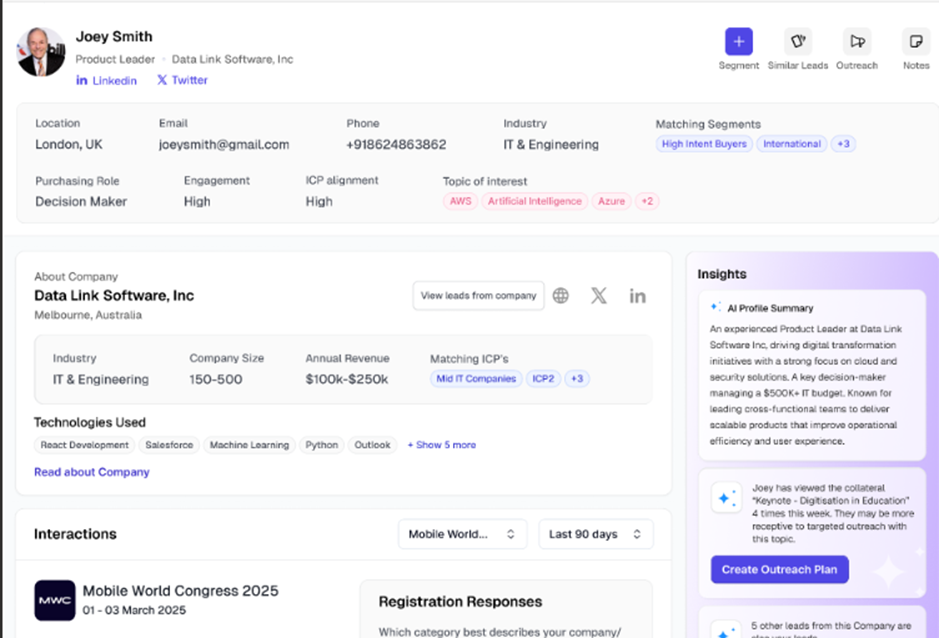Click Joey Smith's profile photo
939x638 pixels.
[42, 52]
